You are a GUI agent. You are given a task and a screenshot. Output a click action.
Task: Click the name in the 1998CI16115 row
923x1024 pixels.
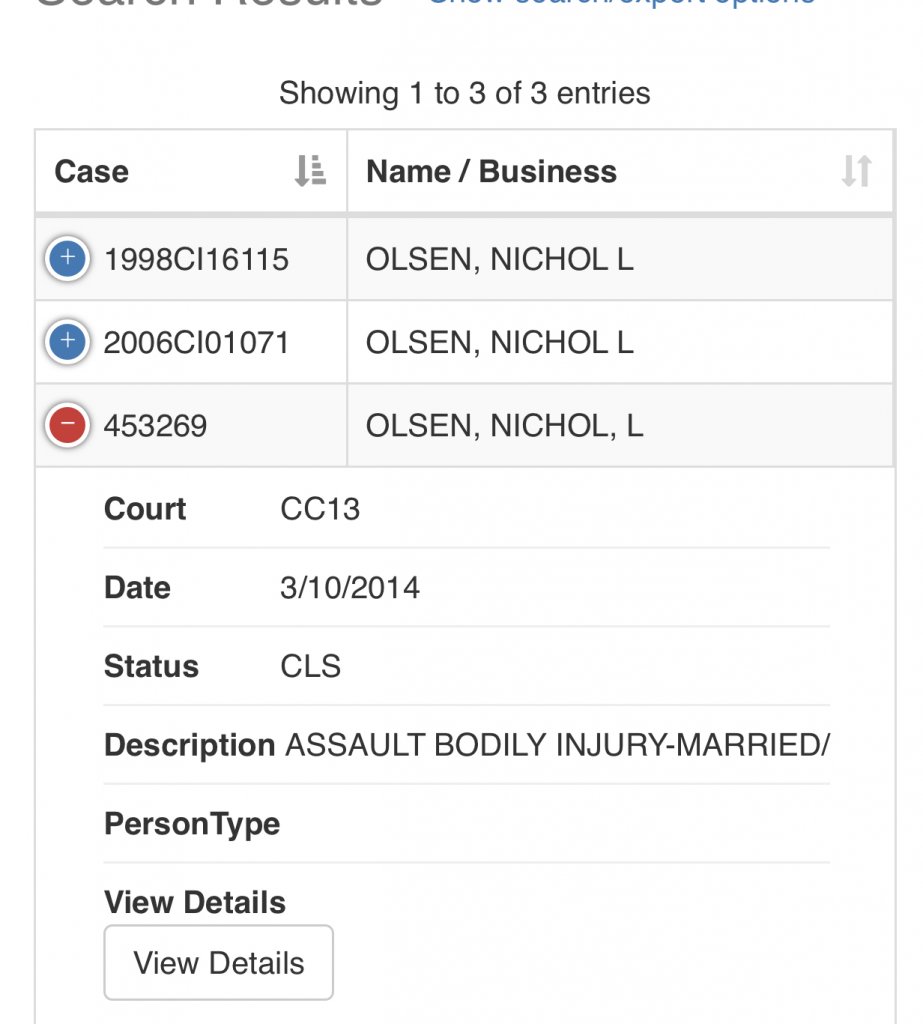(499, 260)
